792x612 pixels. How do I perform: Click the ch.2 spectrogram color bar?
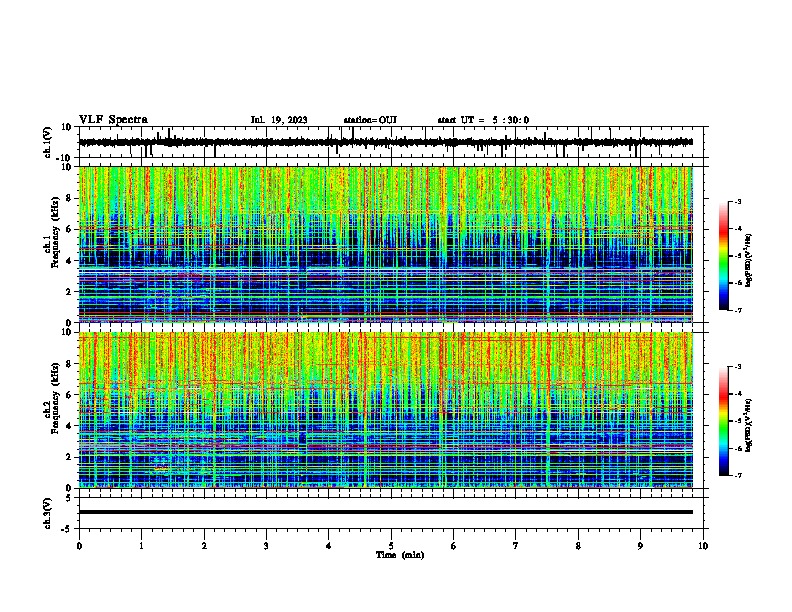[x=723, y=421]
